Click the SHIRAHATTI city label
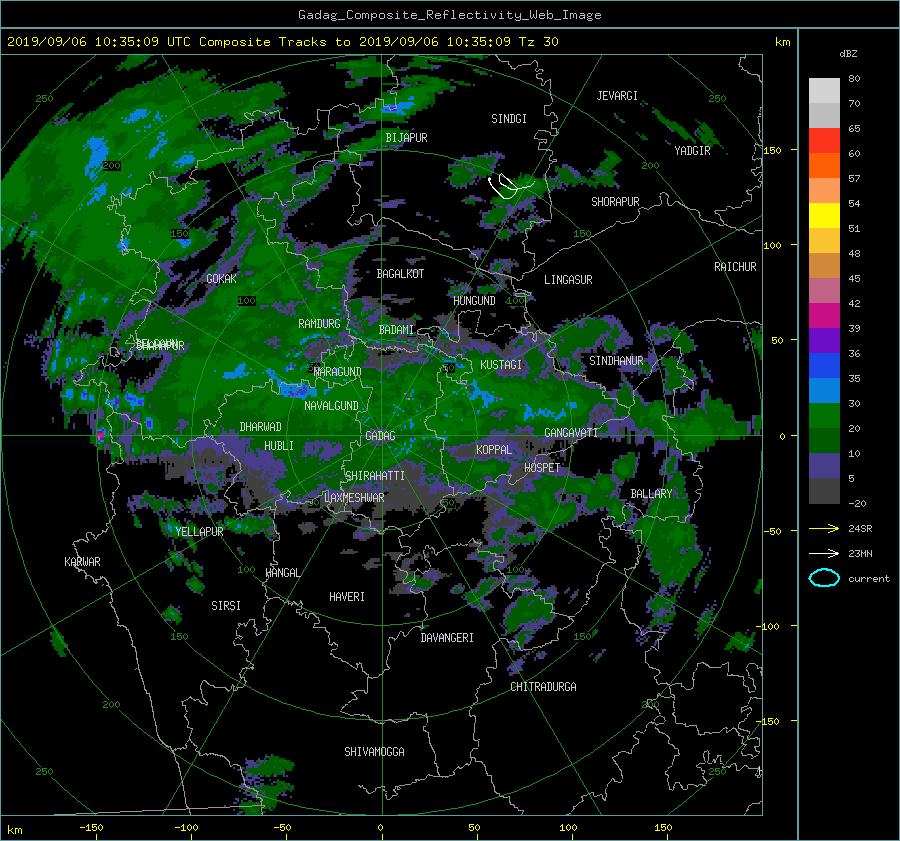The width and height of the screenshot is (900, 841). tap(375, 476)
